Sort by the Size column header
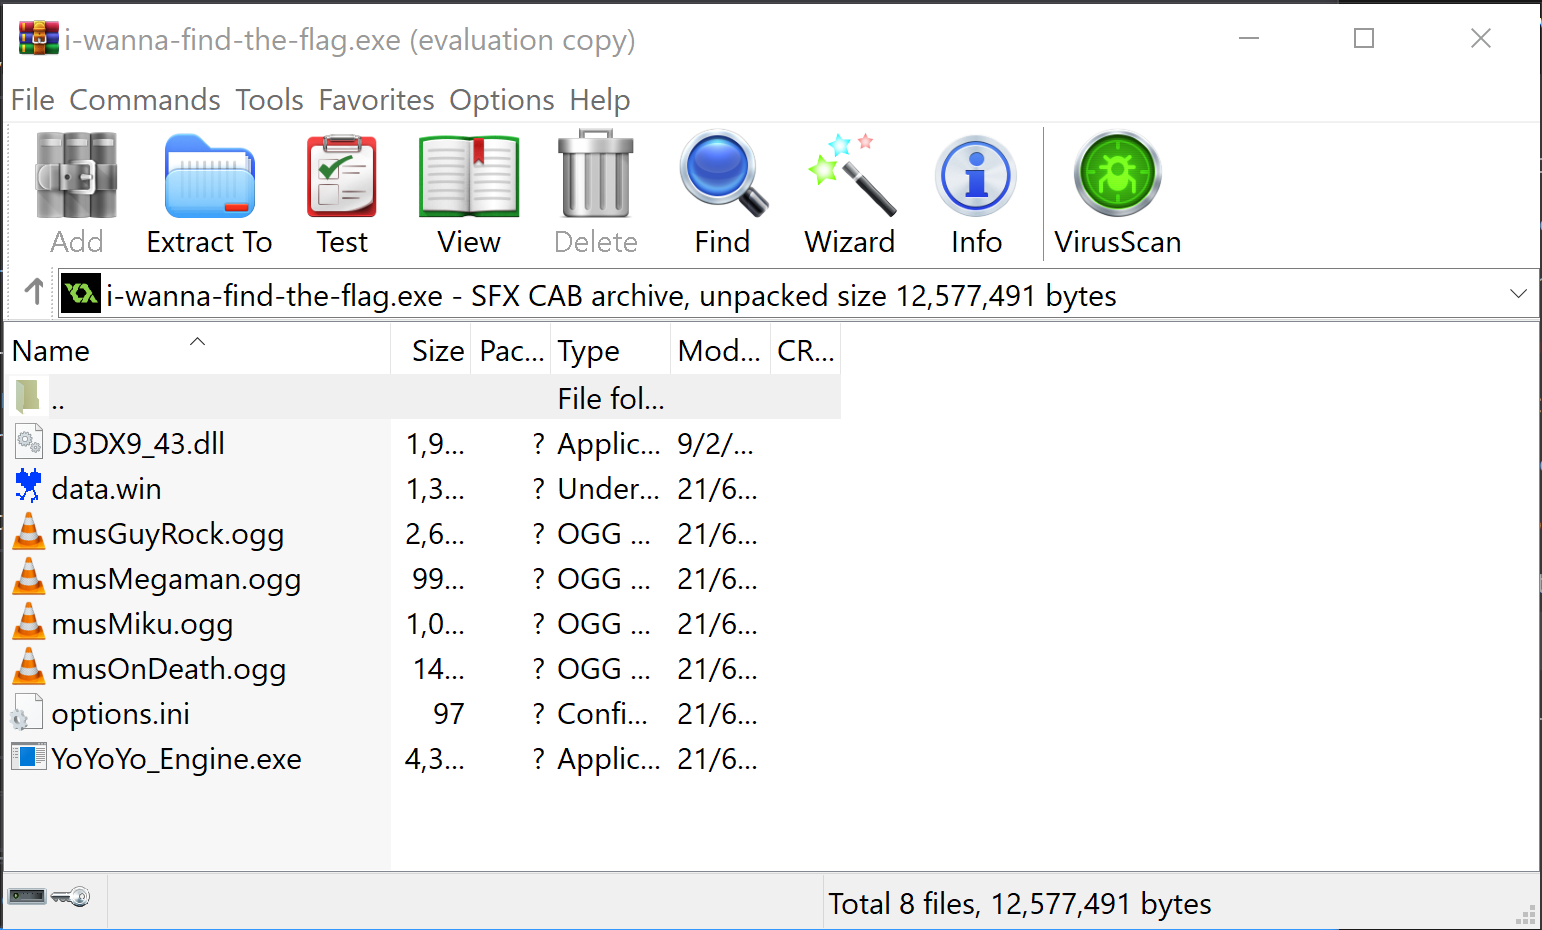Image resolution: width=1542 pixels, height=930 pixels. [437, 351]
